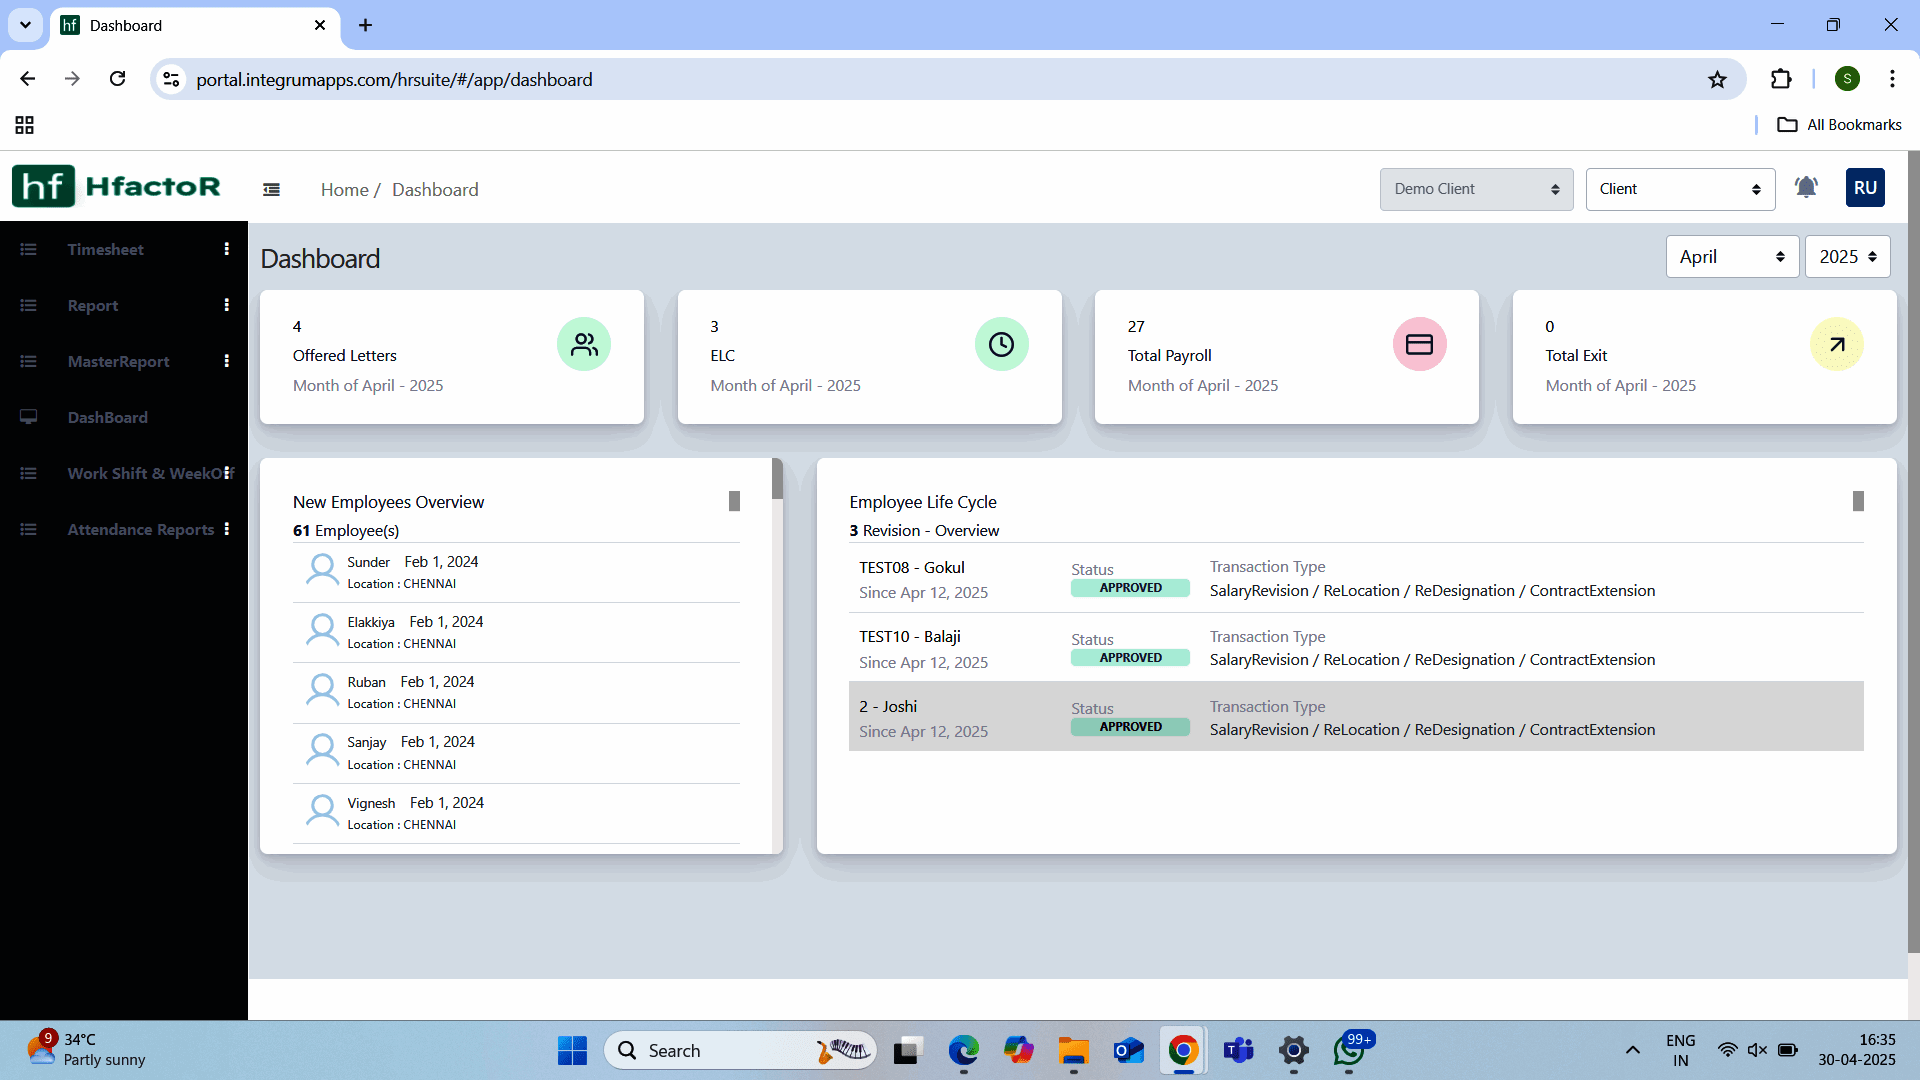This screenshot has width=1920, height=1080.
Task: Open the April month selector
Action: tap(1731, 257)
